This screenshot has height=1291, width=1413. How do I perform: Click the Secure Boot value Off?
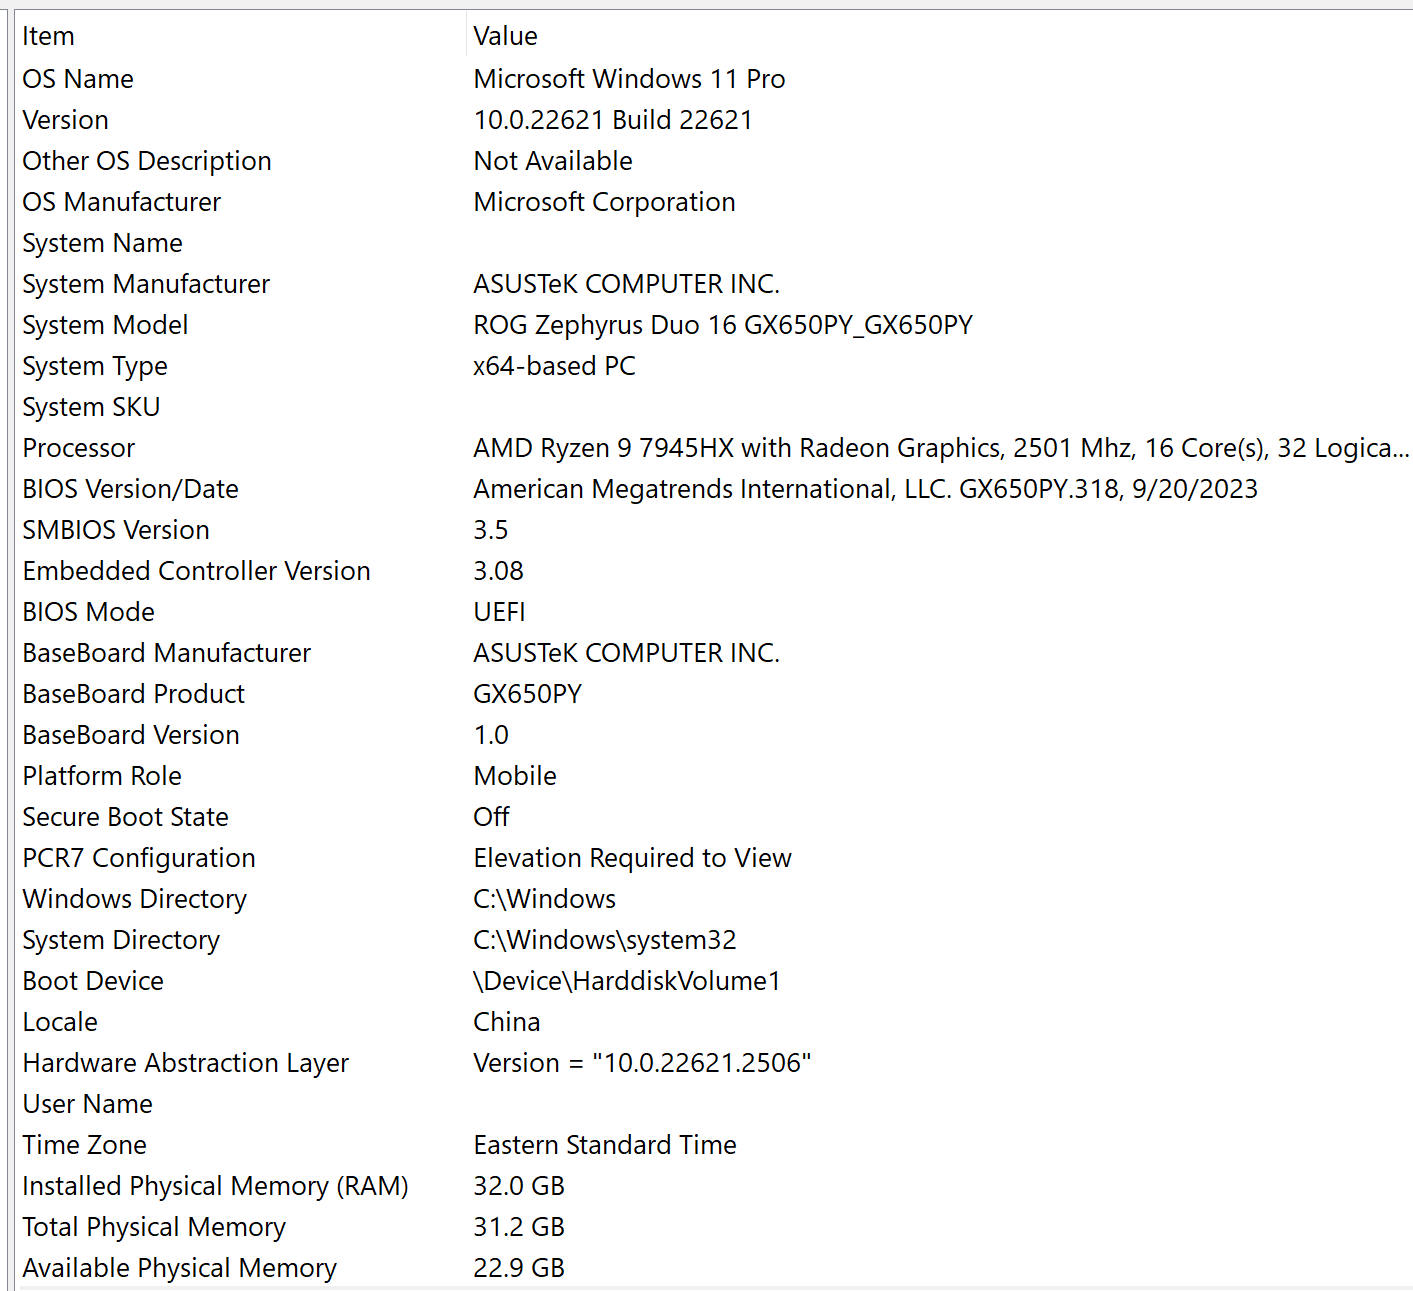point(491,817)
